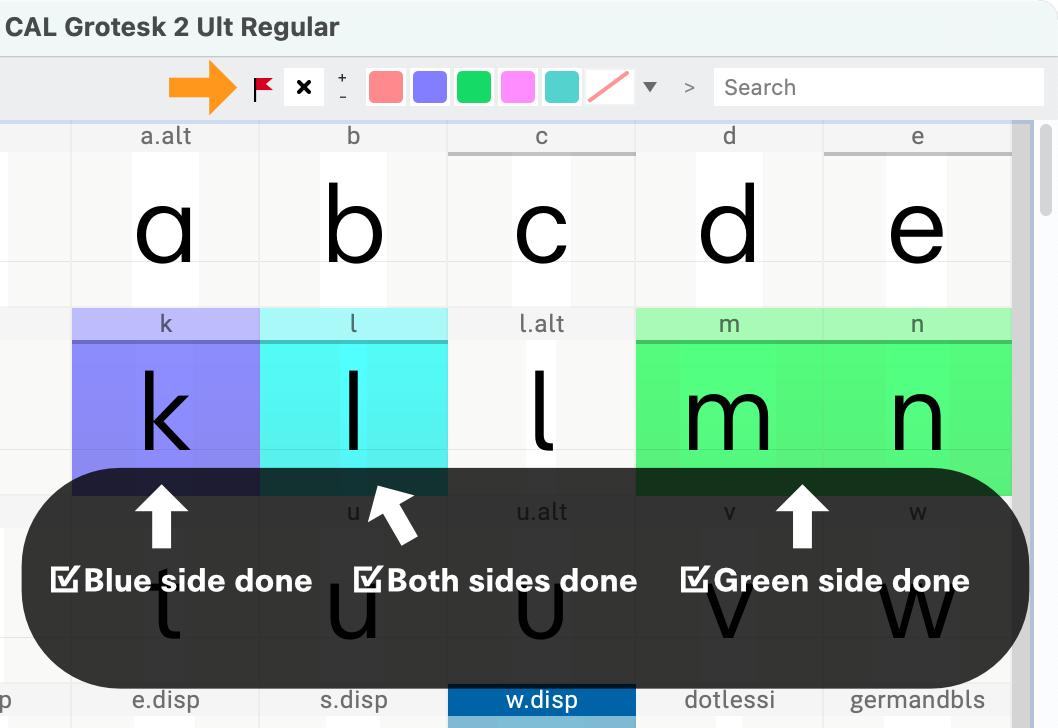This screenshot has height=728, width=1058.
Task: Toggle the Green side done checkbox
Action: point(695,579)
